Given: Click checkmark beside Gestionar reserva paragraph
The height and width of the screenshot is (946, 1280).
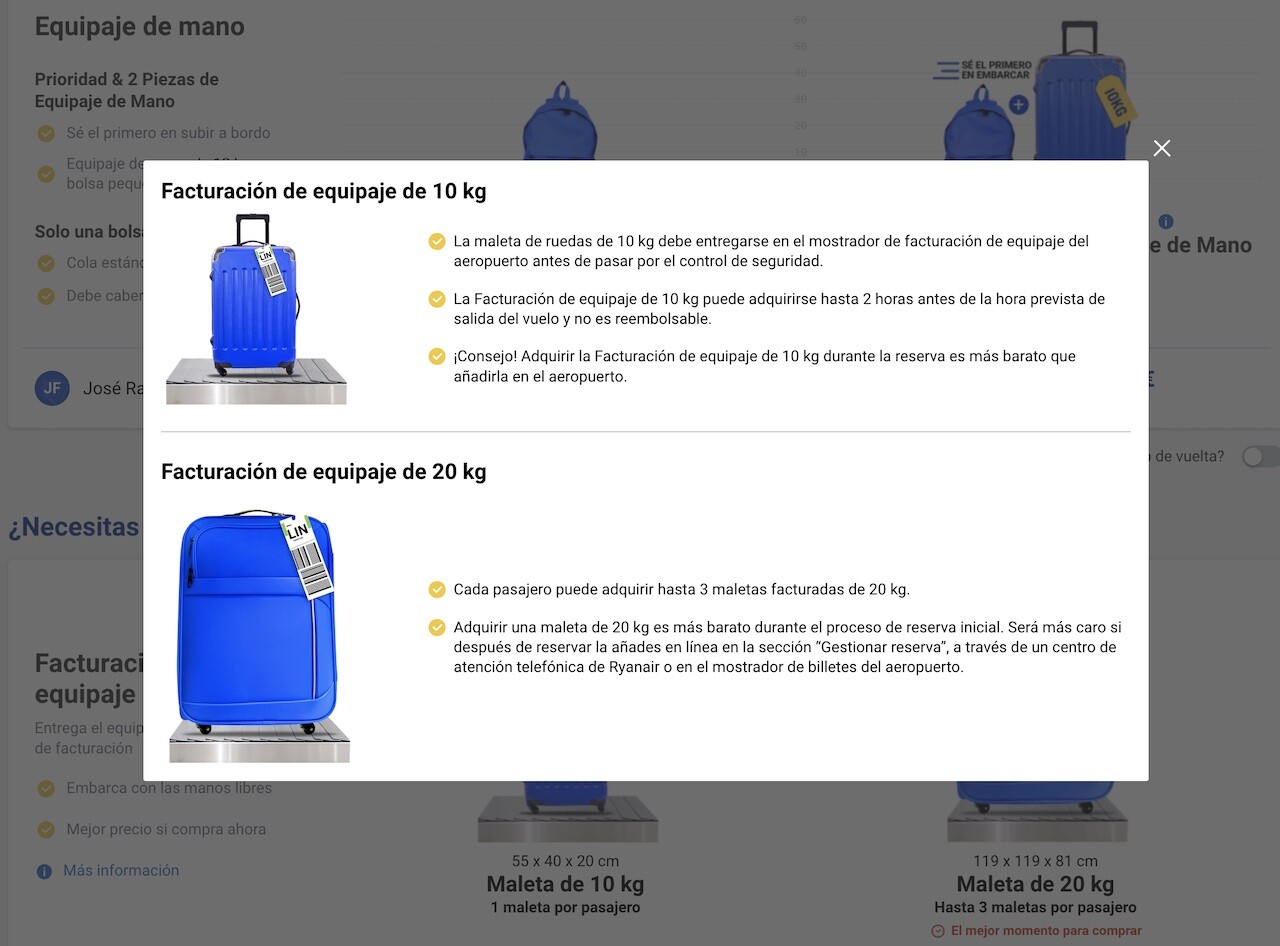Looking at the screenshot, I should coord(437,628).
